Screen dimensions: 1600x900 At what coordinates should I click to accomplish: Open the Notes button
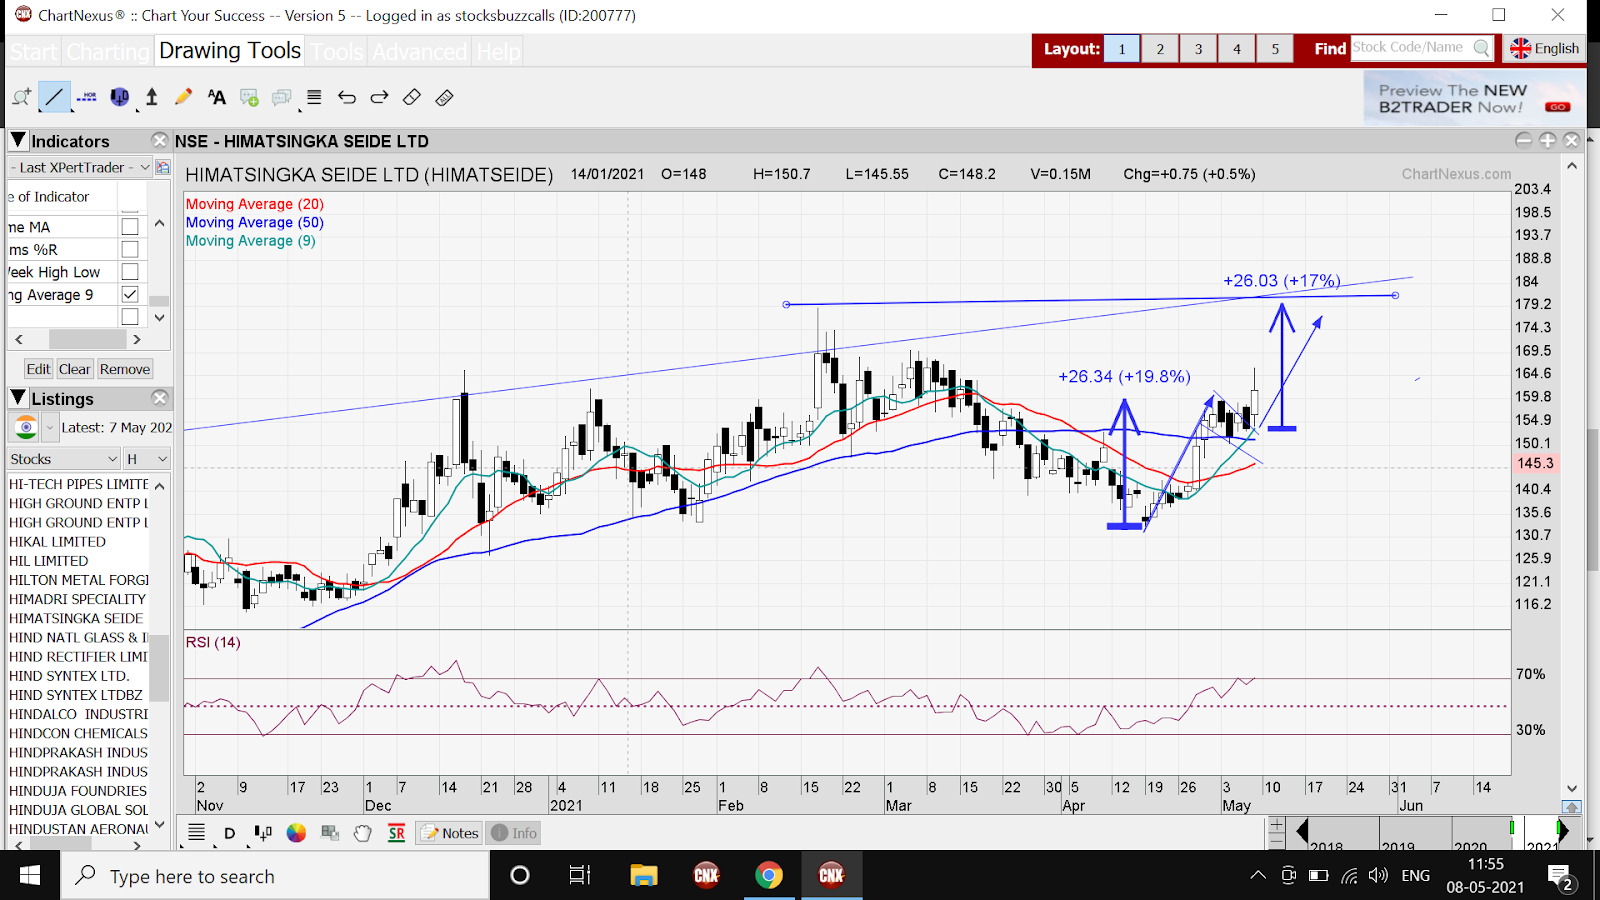tap(449, 833)
